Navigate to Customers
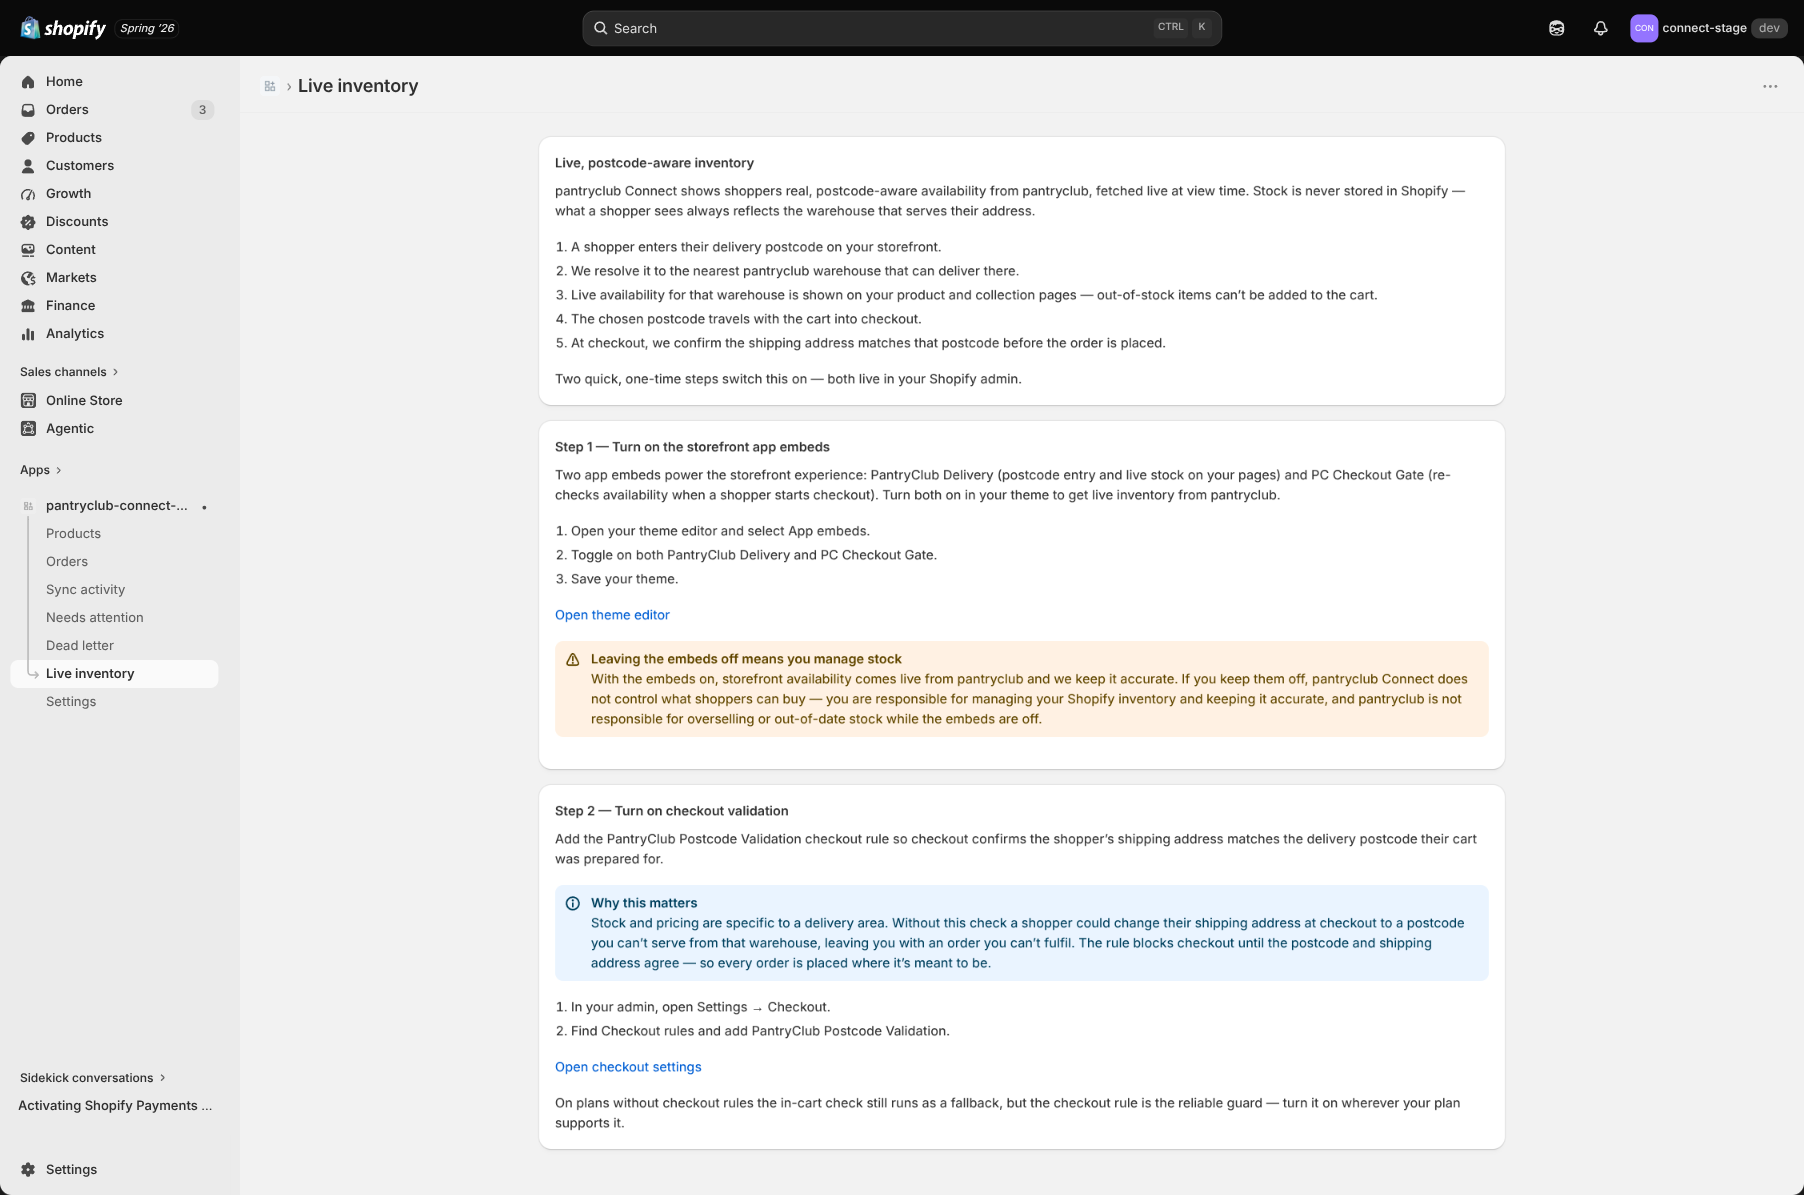Viewport: 1804px width, 1195px height. pyautogui.click(x=80, y=166)
